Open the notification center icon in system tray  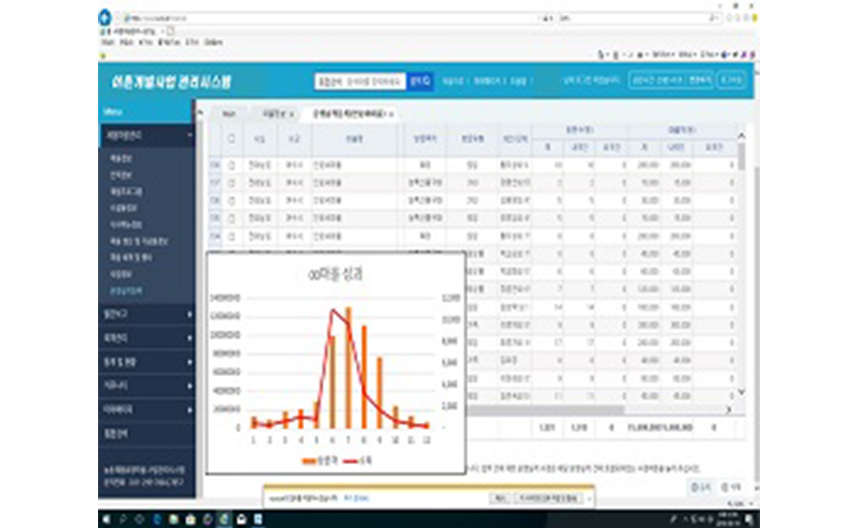pos(749,519)
